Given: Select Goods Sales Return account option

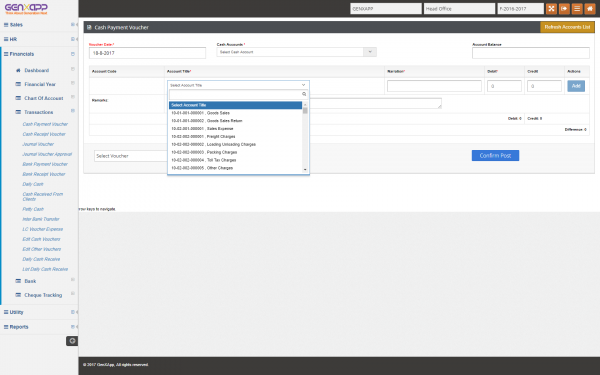Looking at the screenshot, I should 236,121.
